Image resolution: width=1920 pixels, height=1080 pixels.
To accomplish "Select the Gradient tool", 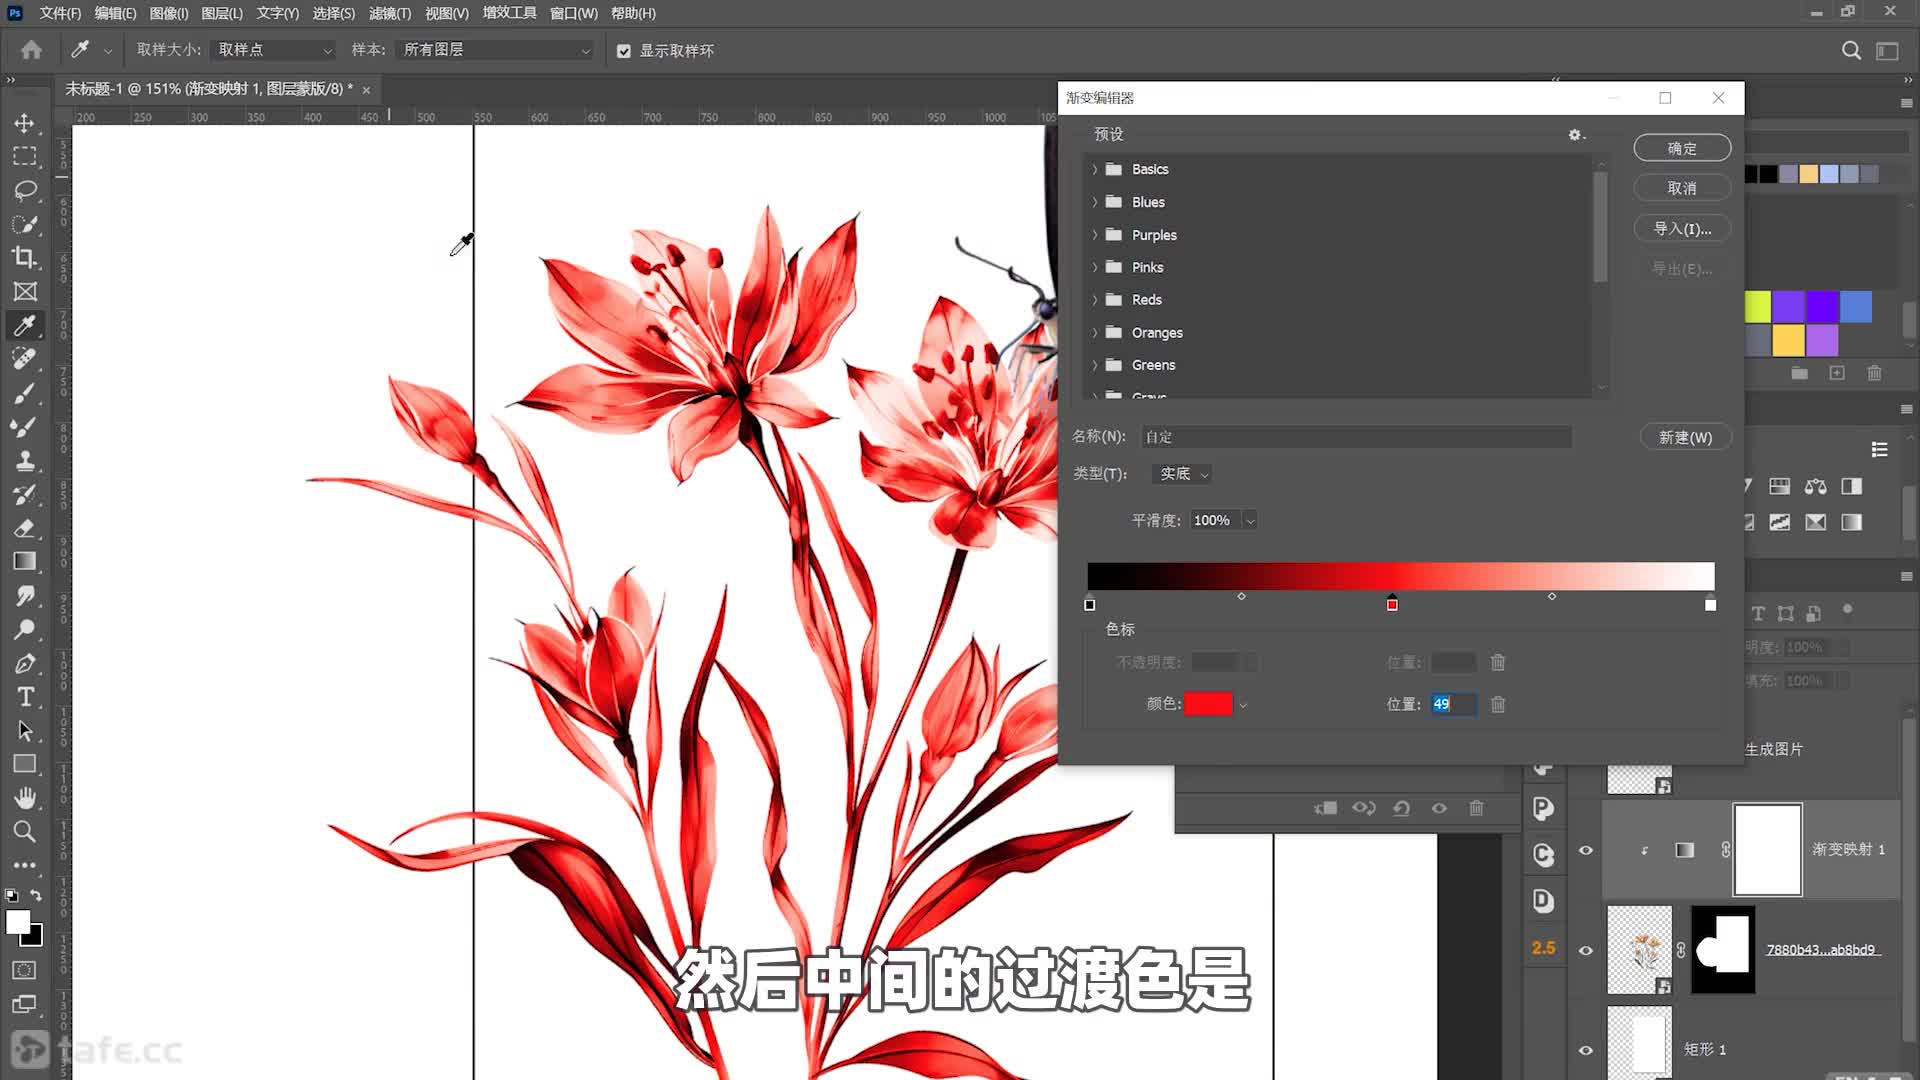I will point(24,561).
